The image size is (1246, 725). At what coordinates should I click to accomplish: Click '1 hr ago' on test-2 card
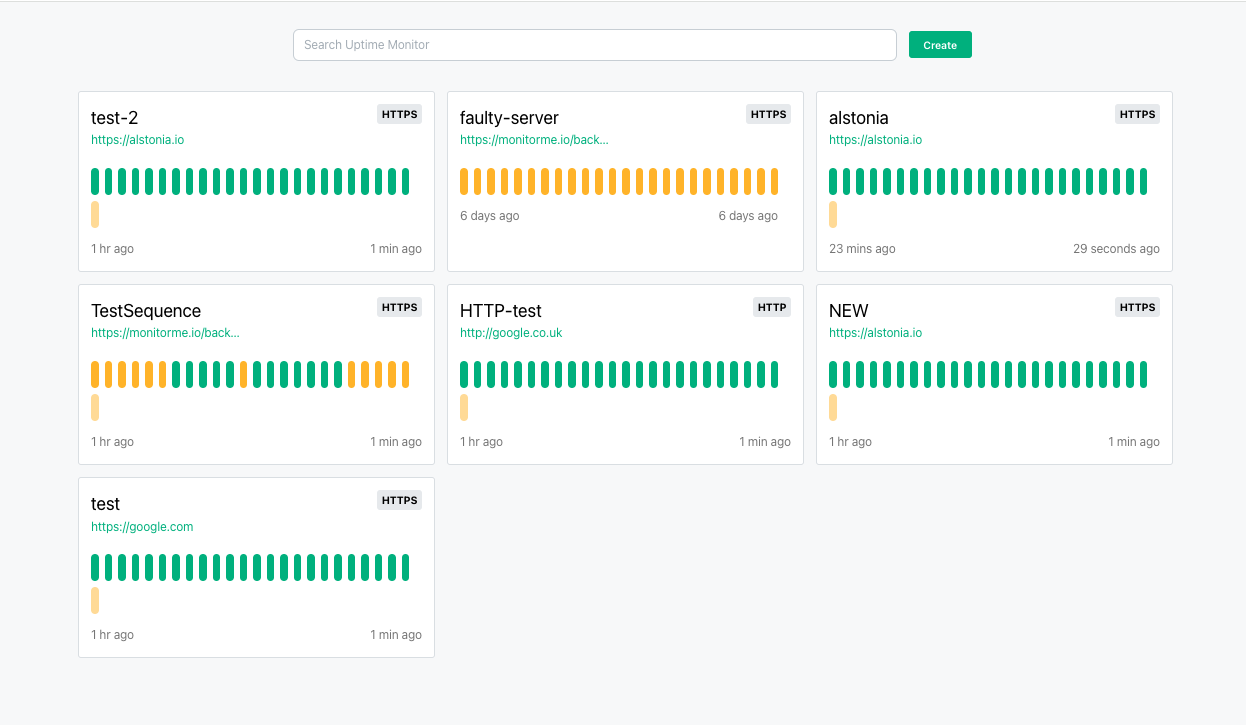tap(112, 249)
